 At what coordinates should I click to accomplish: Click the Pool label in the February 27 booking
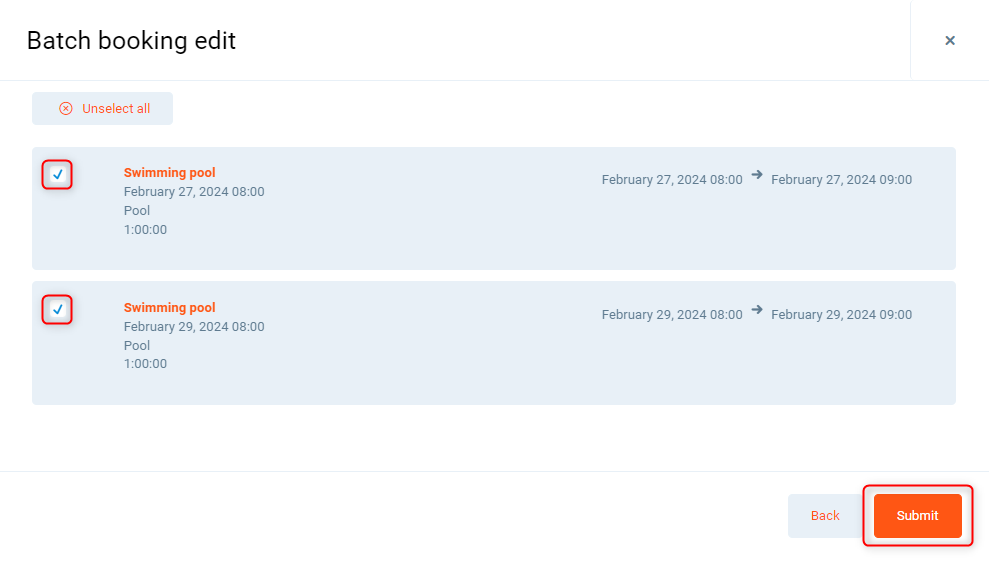click(137, 211)
